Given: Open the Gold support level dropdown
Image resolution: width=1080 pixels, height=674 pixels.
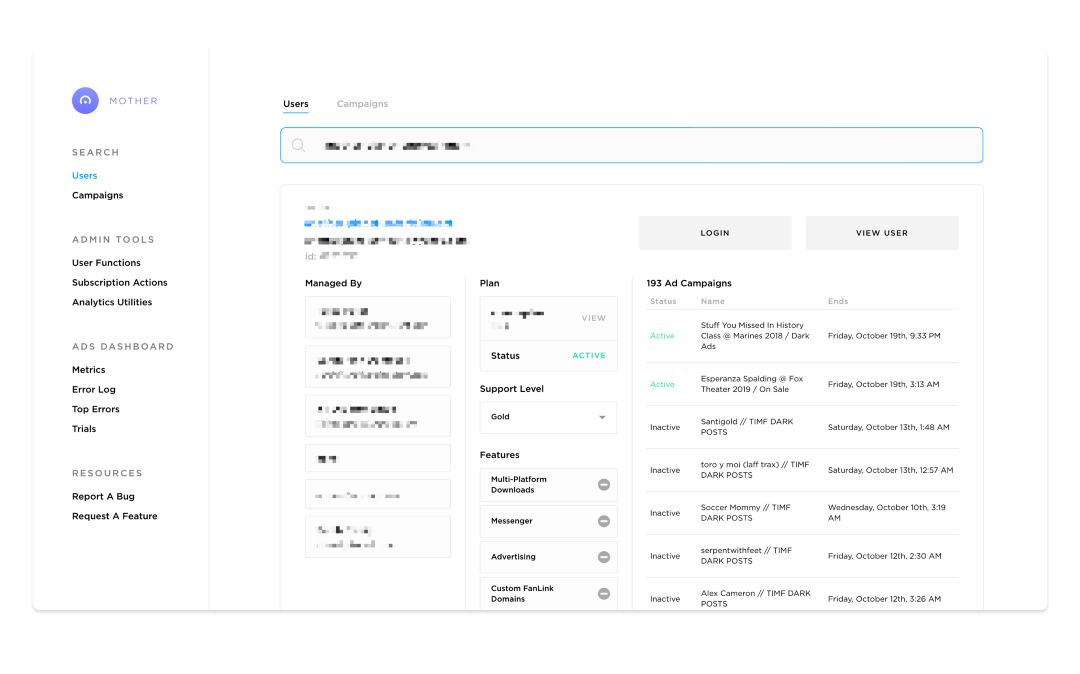Looking at the screenshot, I should (548, 417).
